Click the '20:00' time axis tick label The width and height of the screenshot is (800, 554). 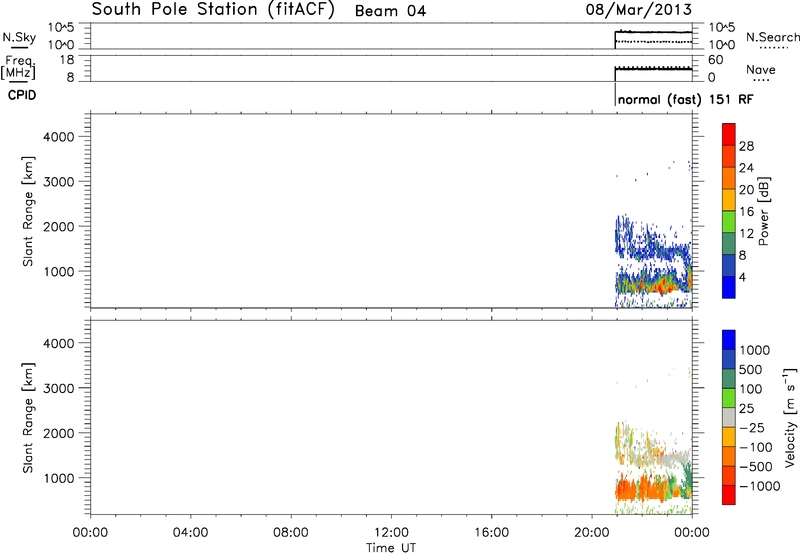(592, 533)
